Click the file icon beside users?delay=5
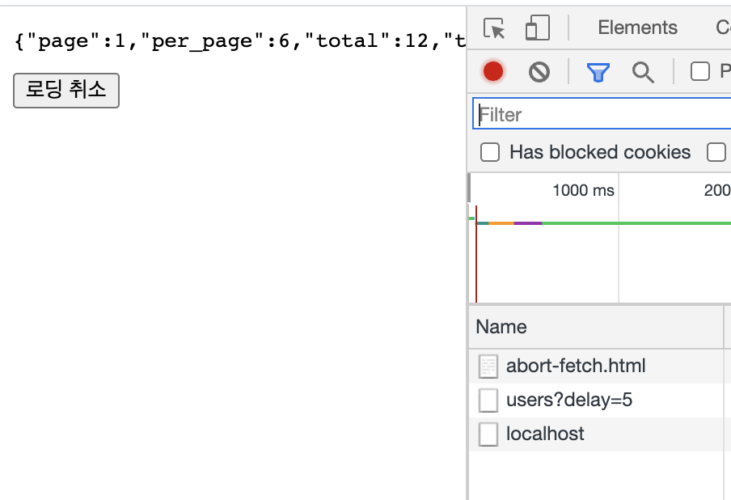The height and width of the screenshot is (500, 731). coord(488,400)
